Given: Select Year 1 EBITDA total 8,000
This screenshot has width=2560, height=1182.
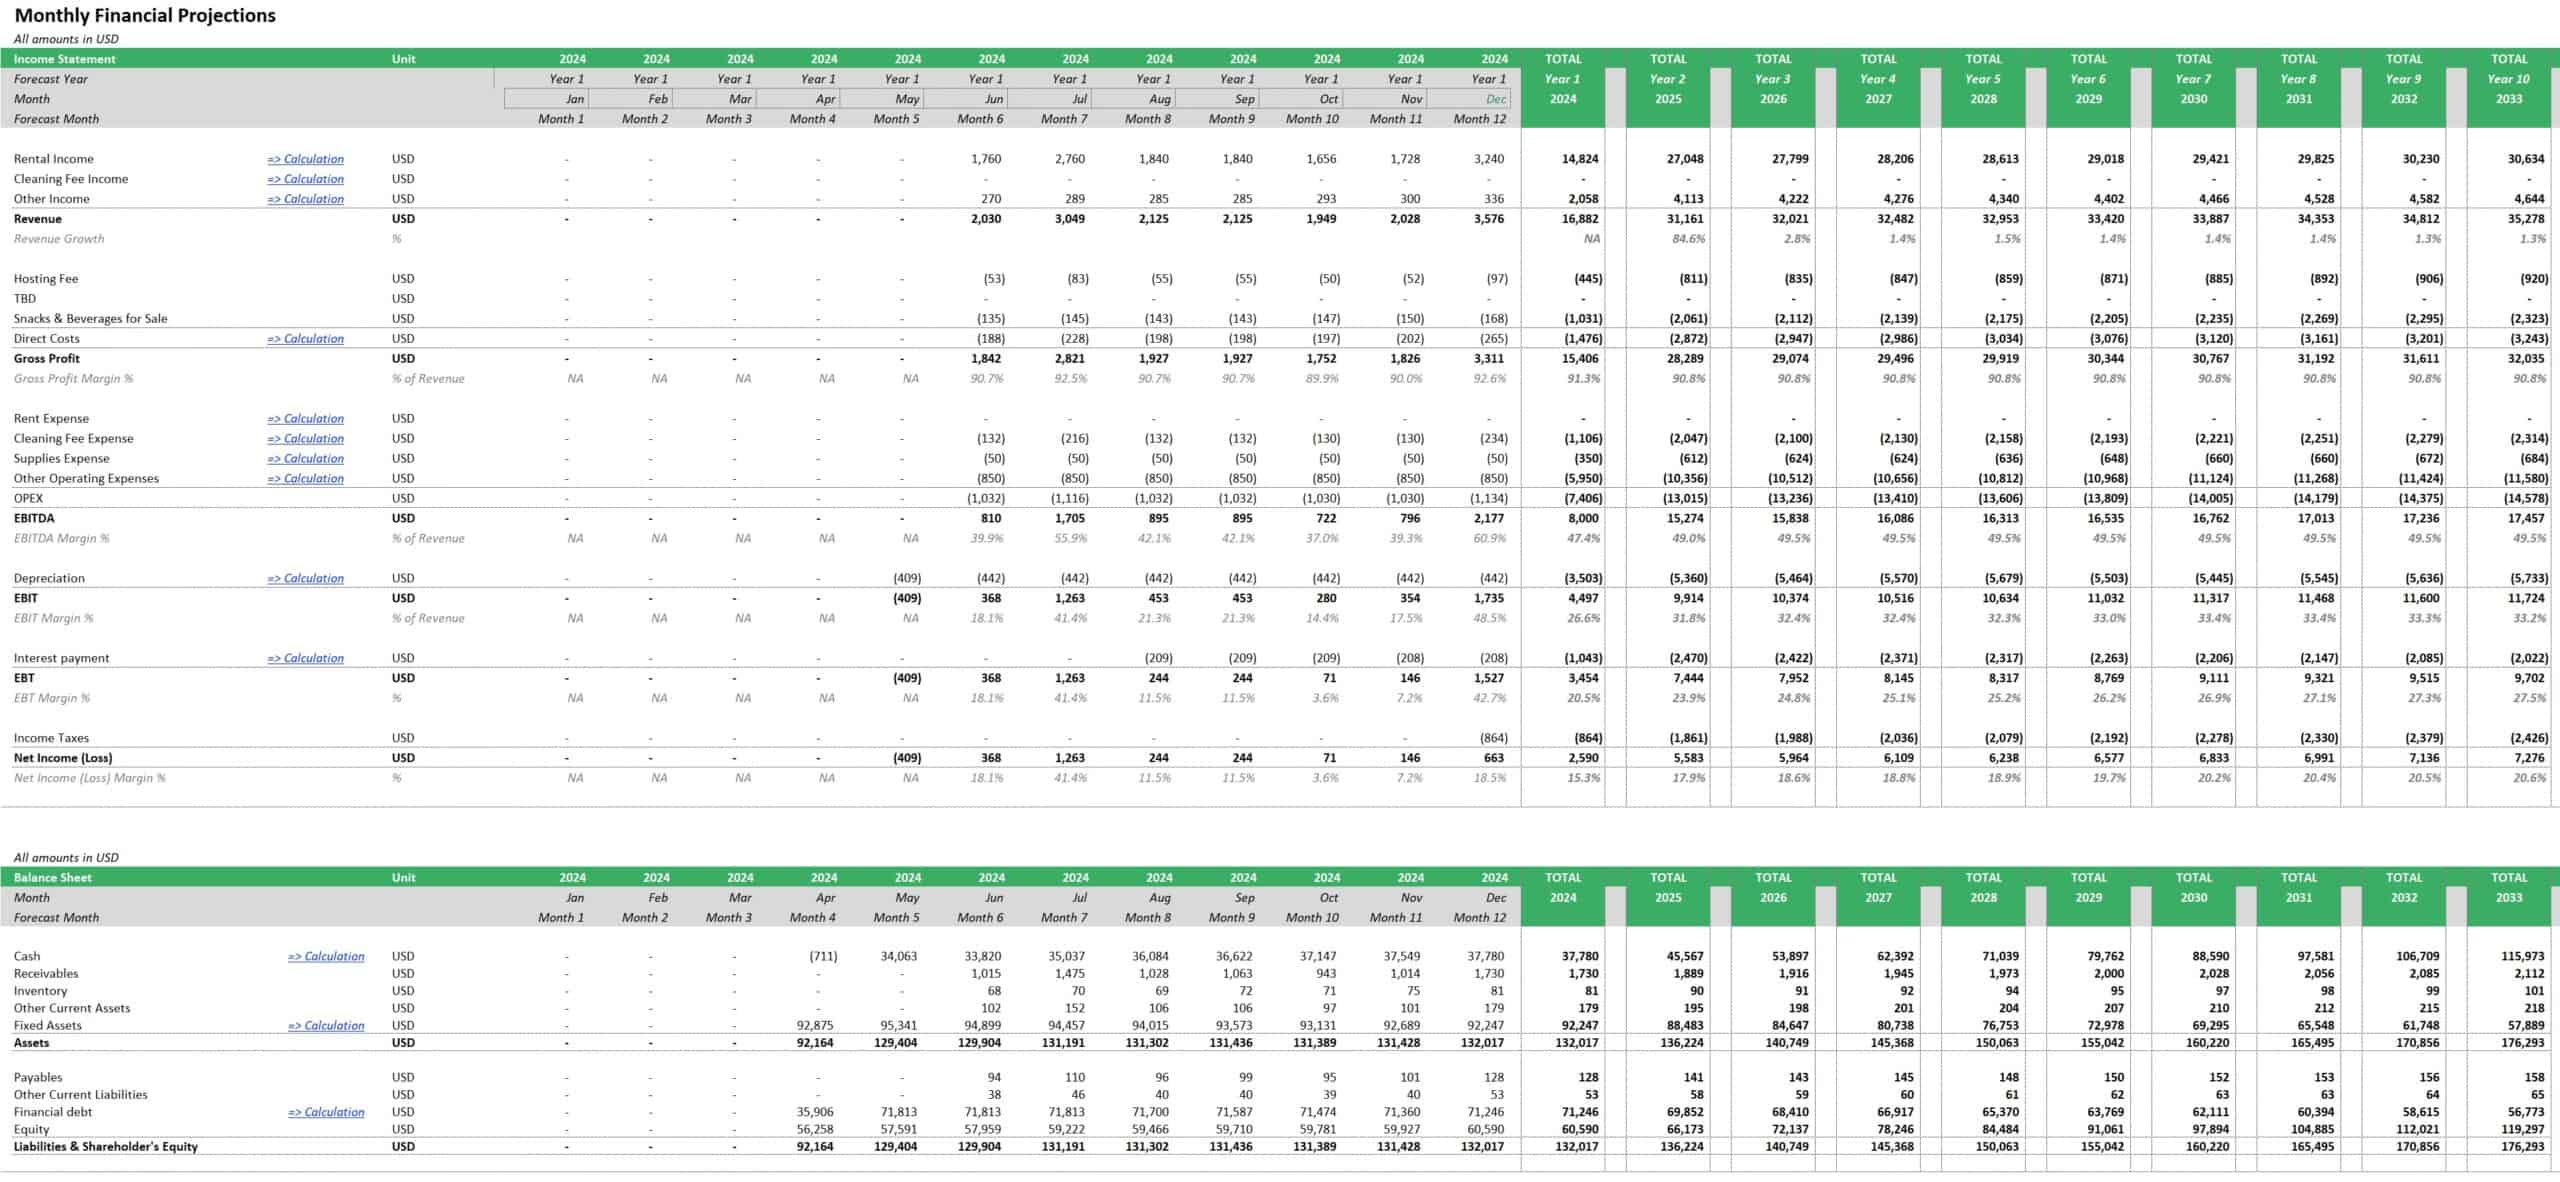Looking at the screenshot, I should click(x=1584, y=519).
